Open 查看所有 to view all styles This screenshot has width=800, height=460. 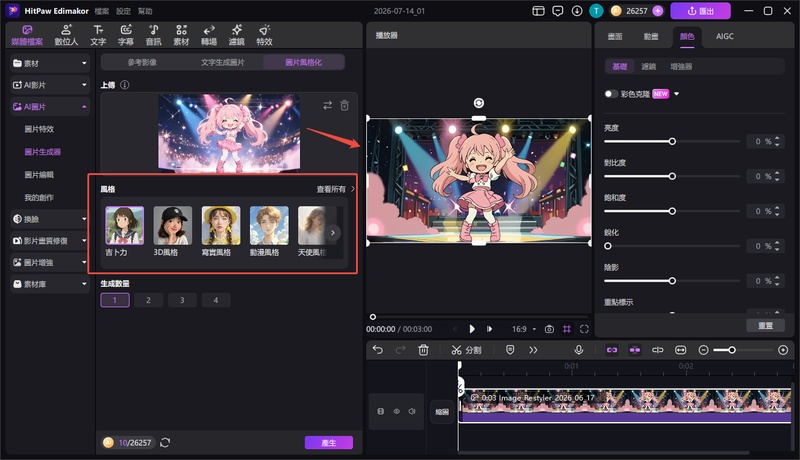335,189
